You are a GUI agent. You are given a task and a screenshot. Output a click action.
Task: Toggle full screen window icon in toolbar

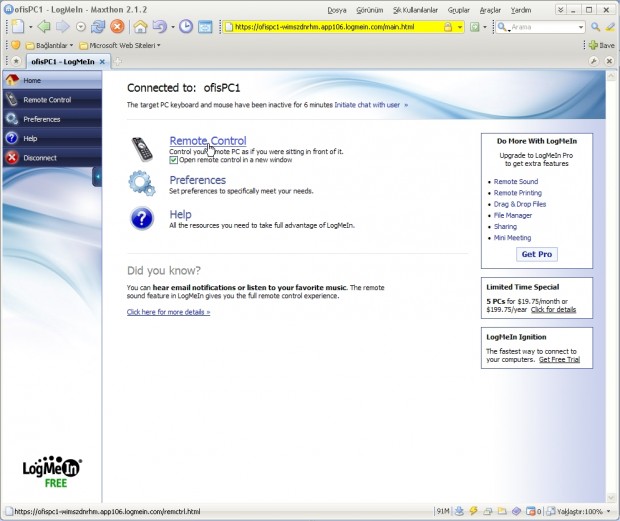[x=205, y=27]
